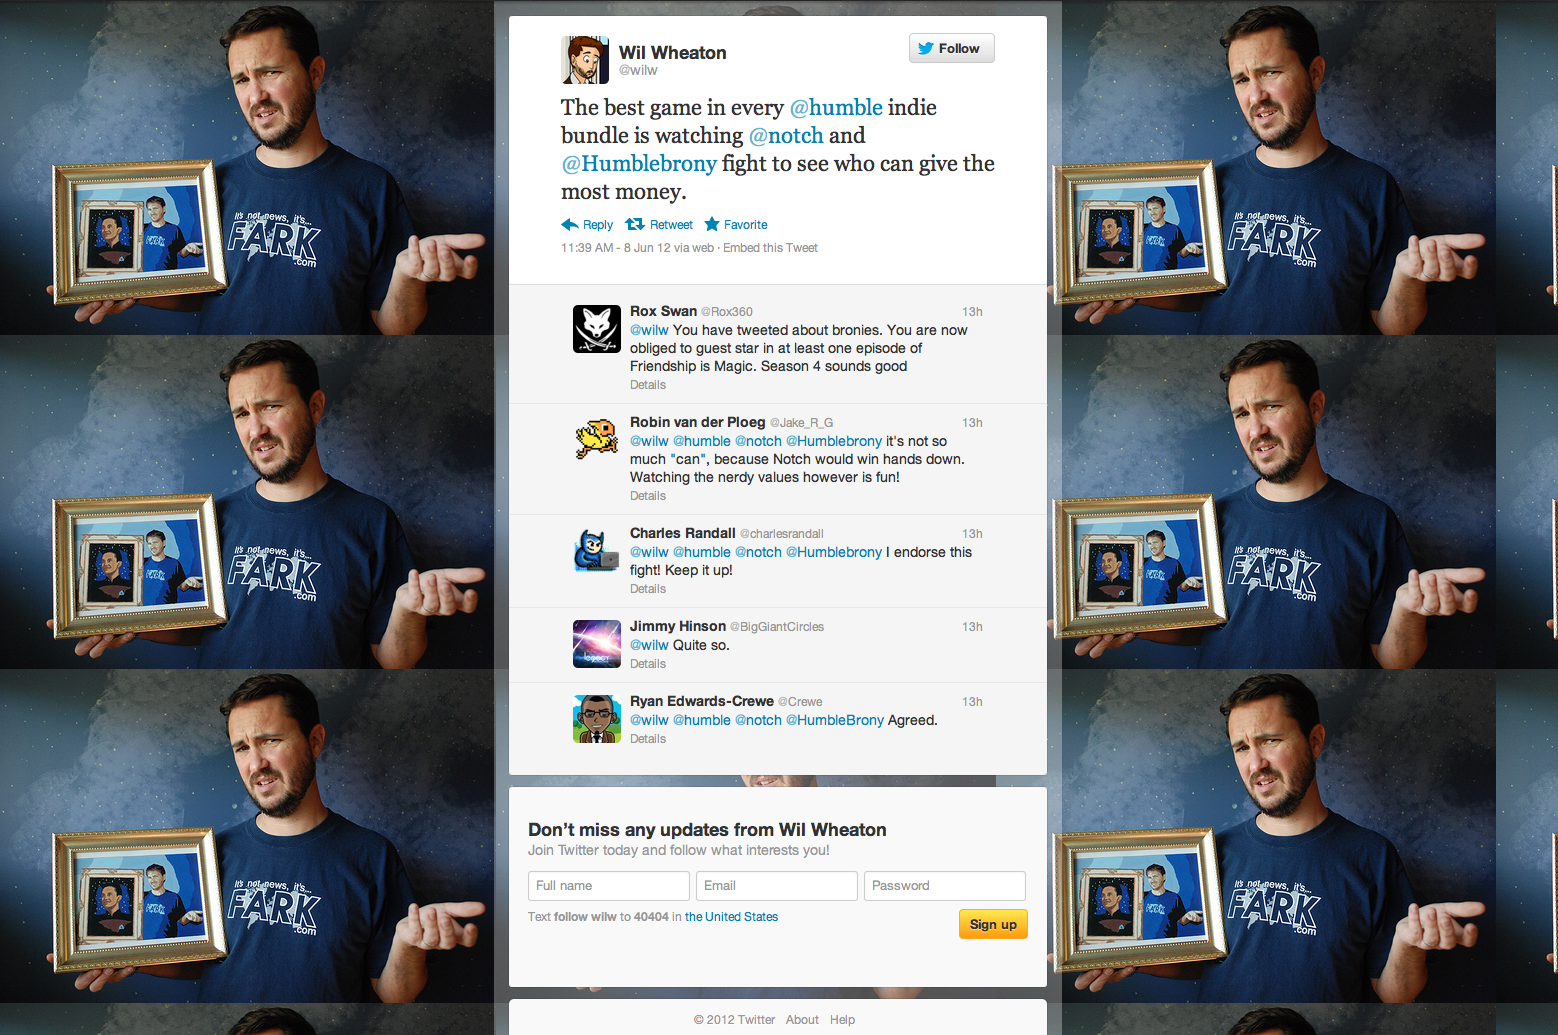
Task: Open the @Rox360 handle
Action: click(727, 312)
